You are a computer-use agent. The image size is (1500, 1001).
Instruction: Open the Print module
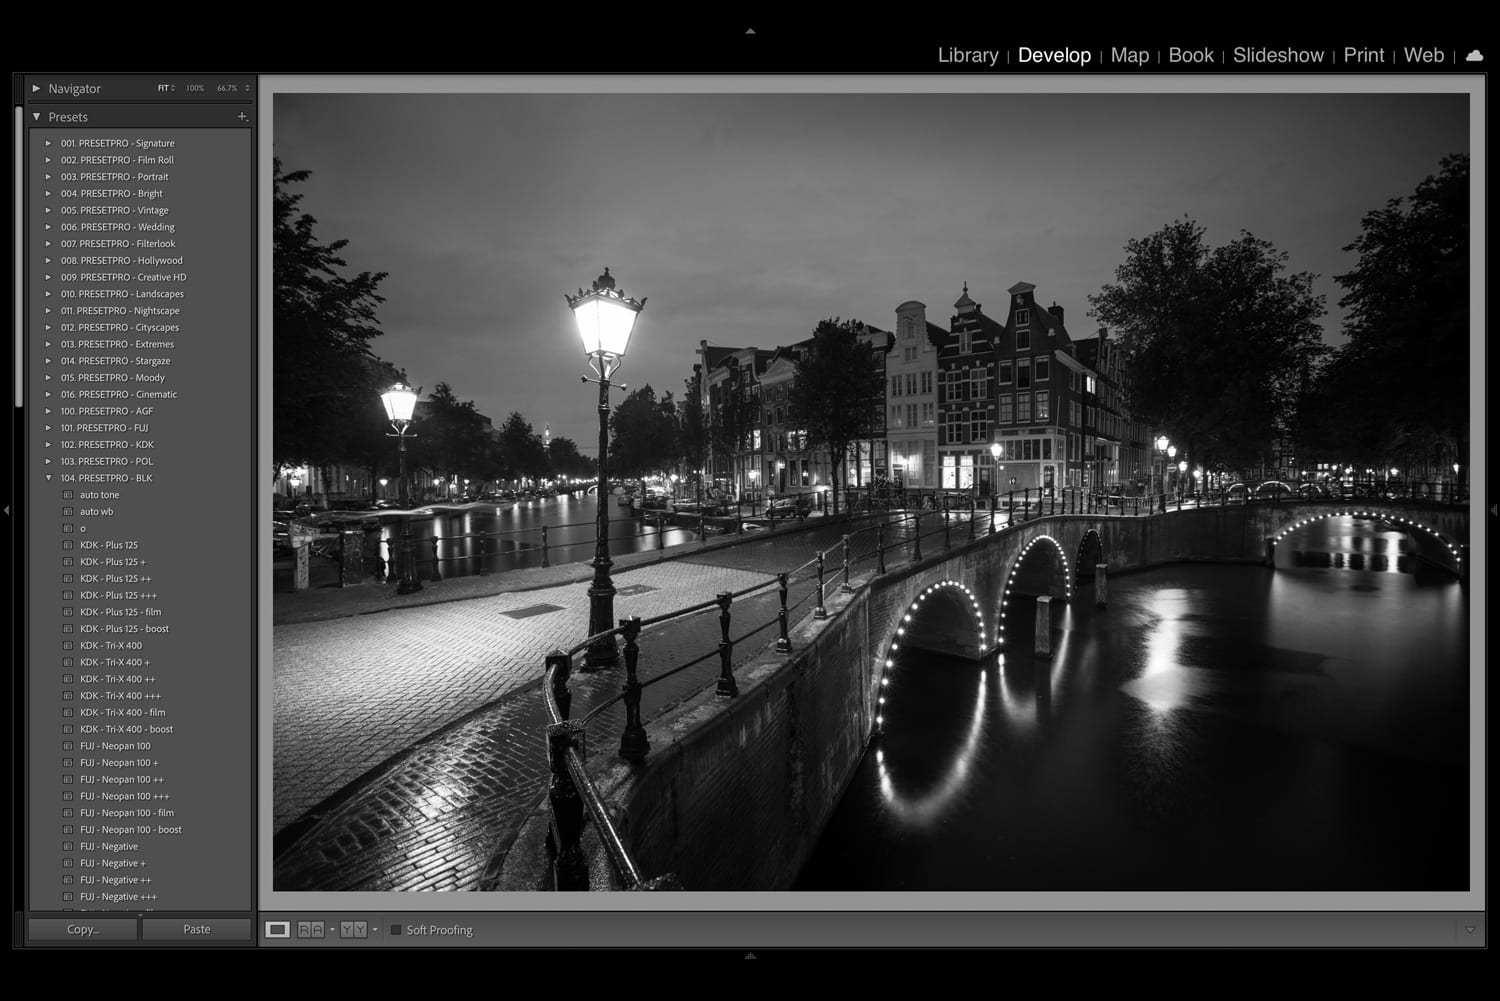click(x=1364, y=56)
